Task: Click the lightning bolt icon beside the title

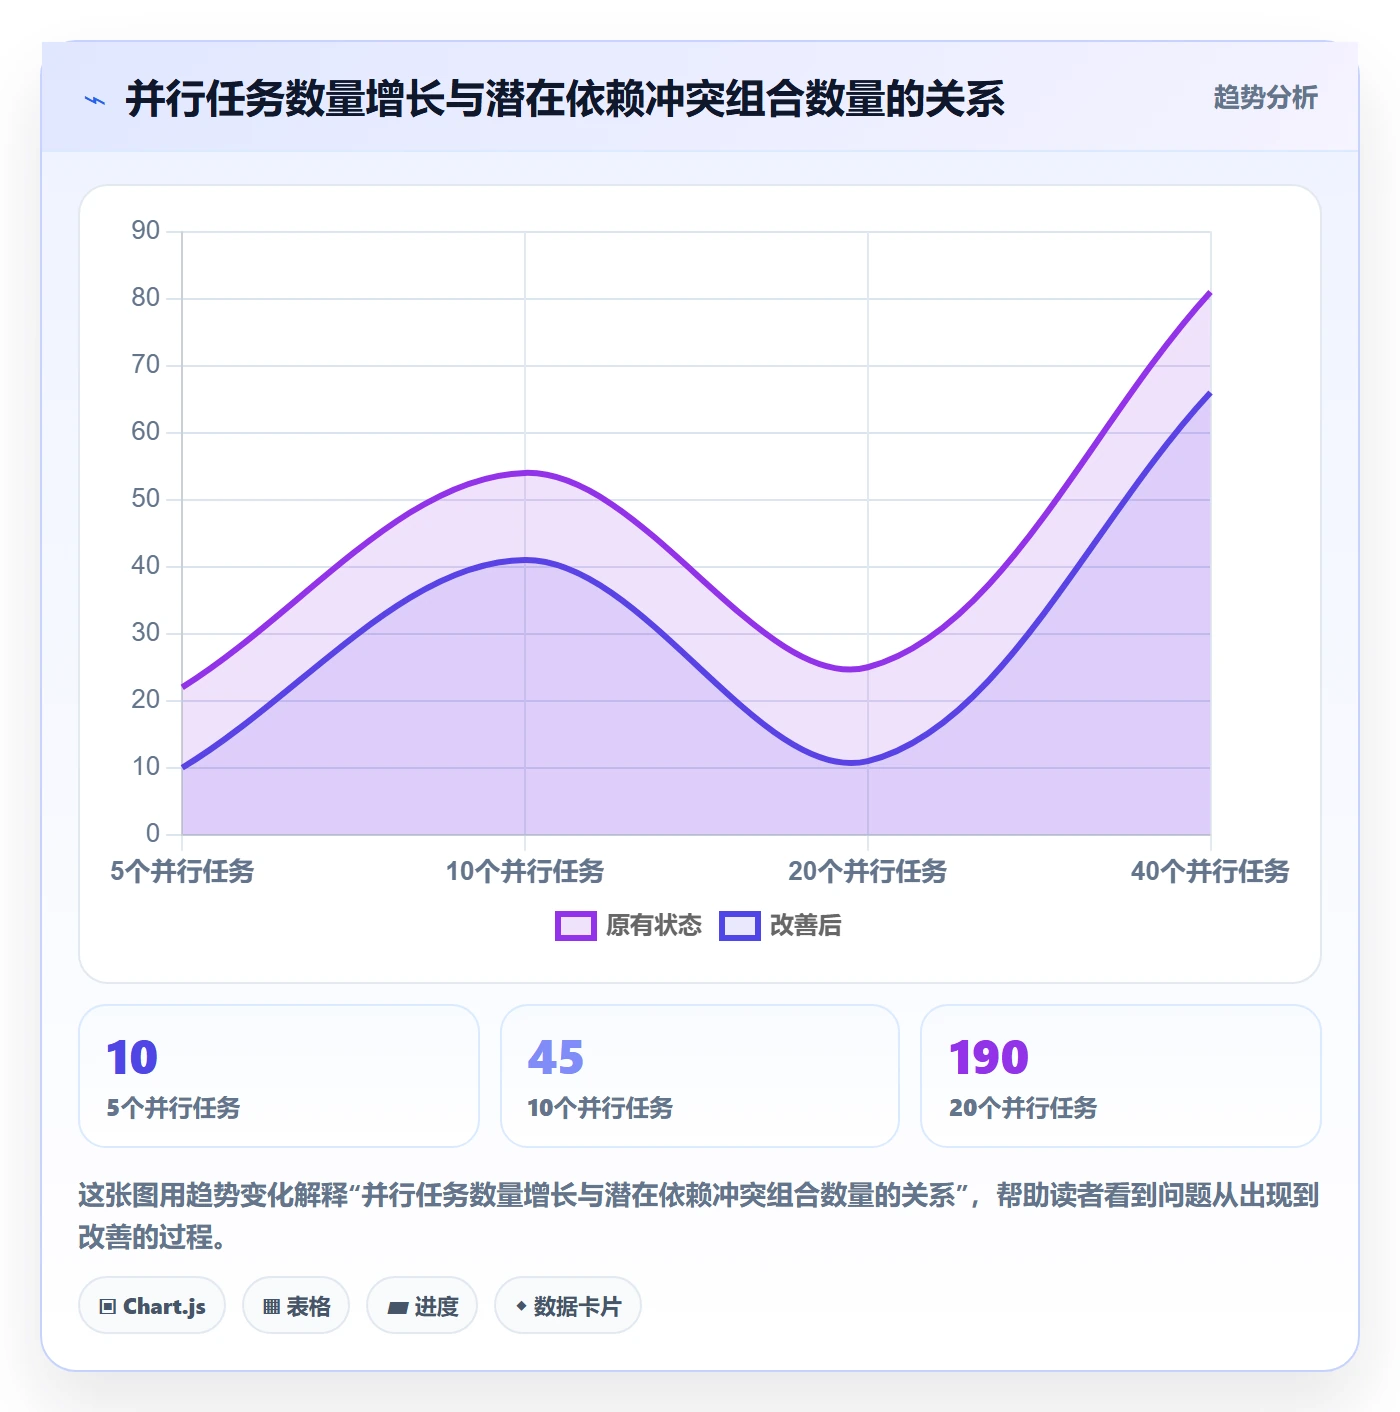Action: (x=95, y=100)
